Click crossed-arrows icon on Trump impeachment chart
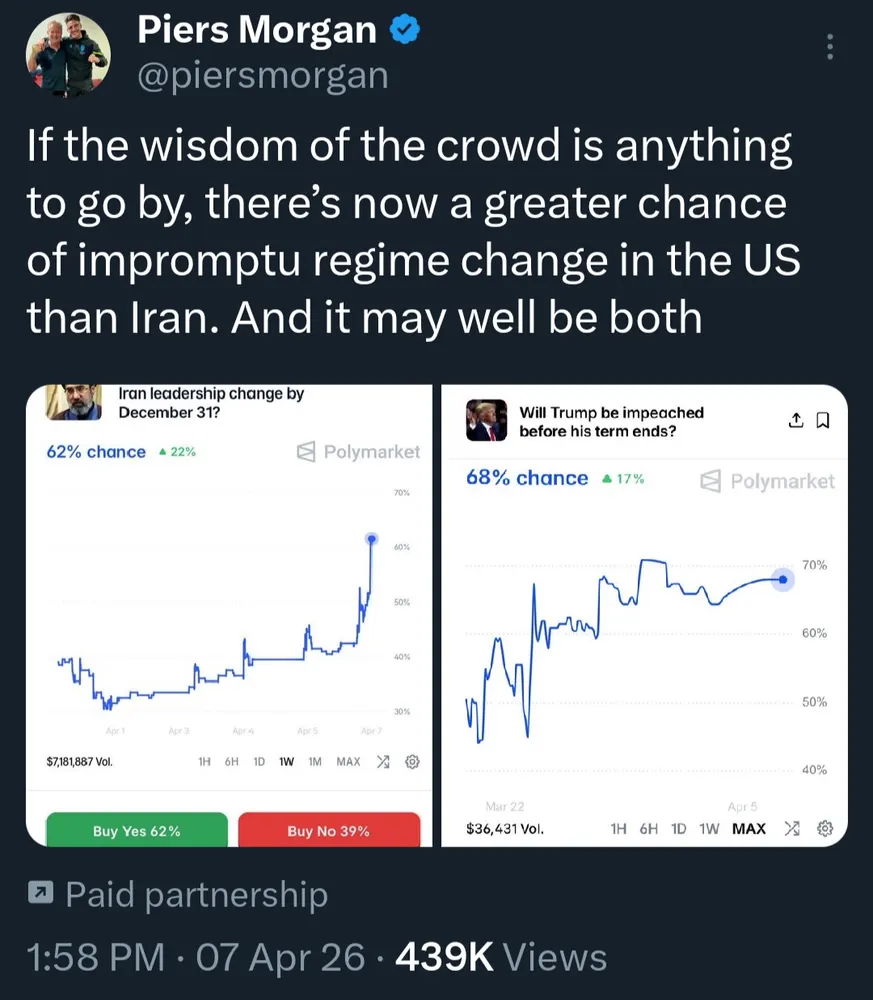 (792, 829)
